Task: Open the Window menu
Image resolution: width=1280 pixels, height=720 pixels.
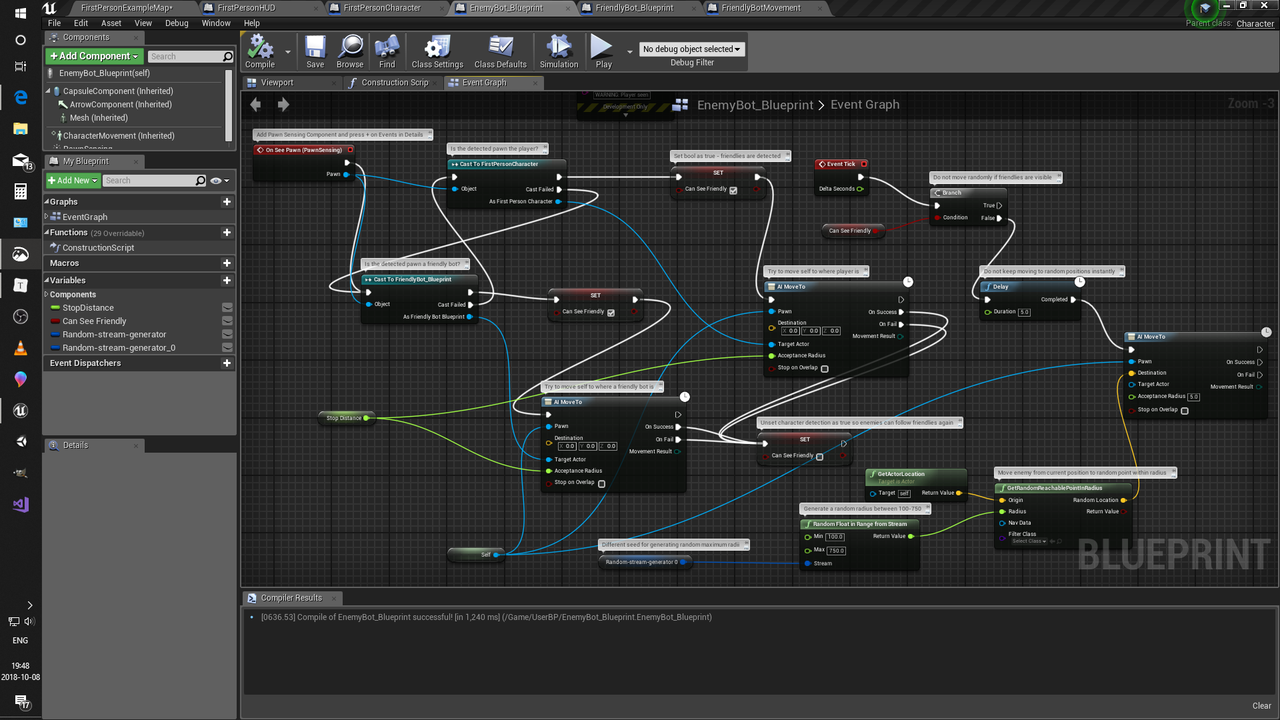Action: pyautogui.click(x=216, y=22)
